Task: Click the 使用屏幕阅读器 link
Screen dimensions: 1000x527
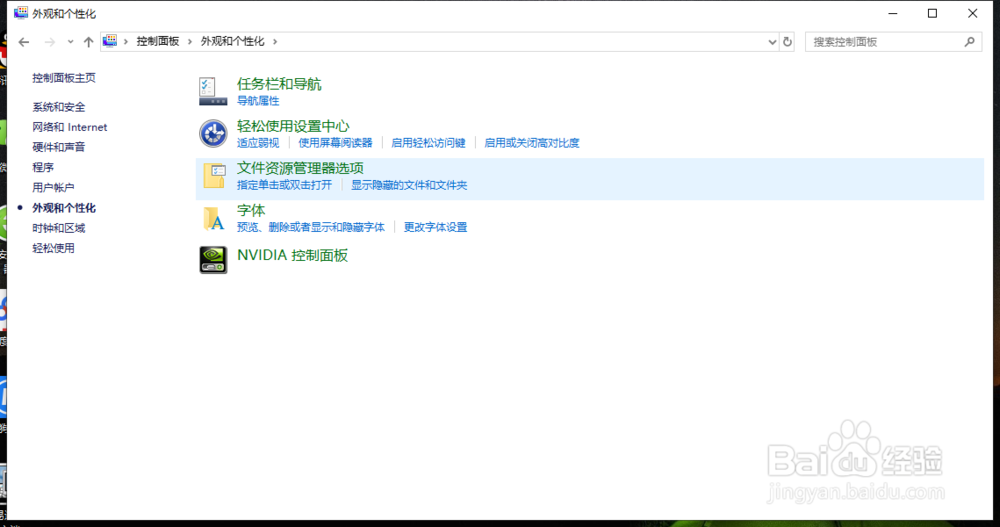Action: pyautogui.click(x=335, y=143)
